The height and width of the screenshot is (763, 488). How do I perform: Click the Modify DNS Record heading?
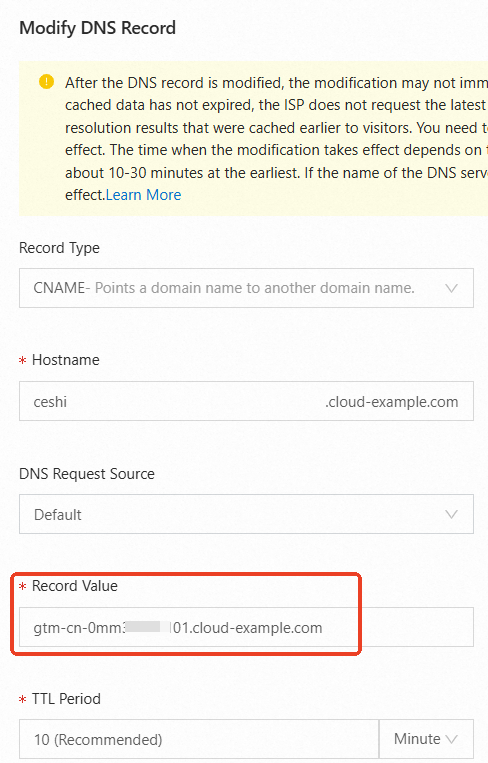coord(97,28)
